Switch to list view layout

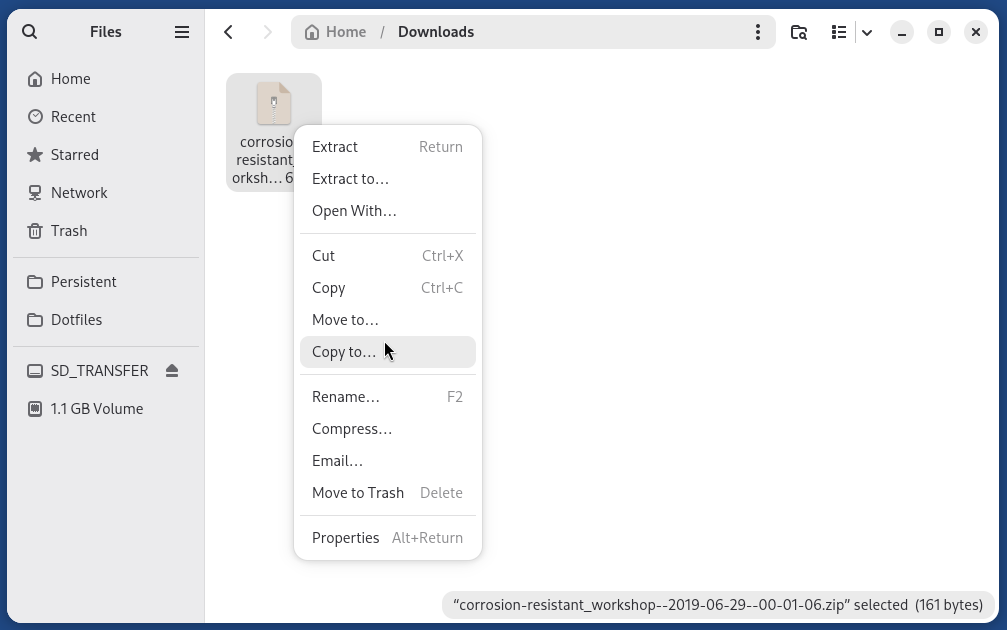click(839, 32)
